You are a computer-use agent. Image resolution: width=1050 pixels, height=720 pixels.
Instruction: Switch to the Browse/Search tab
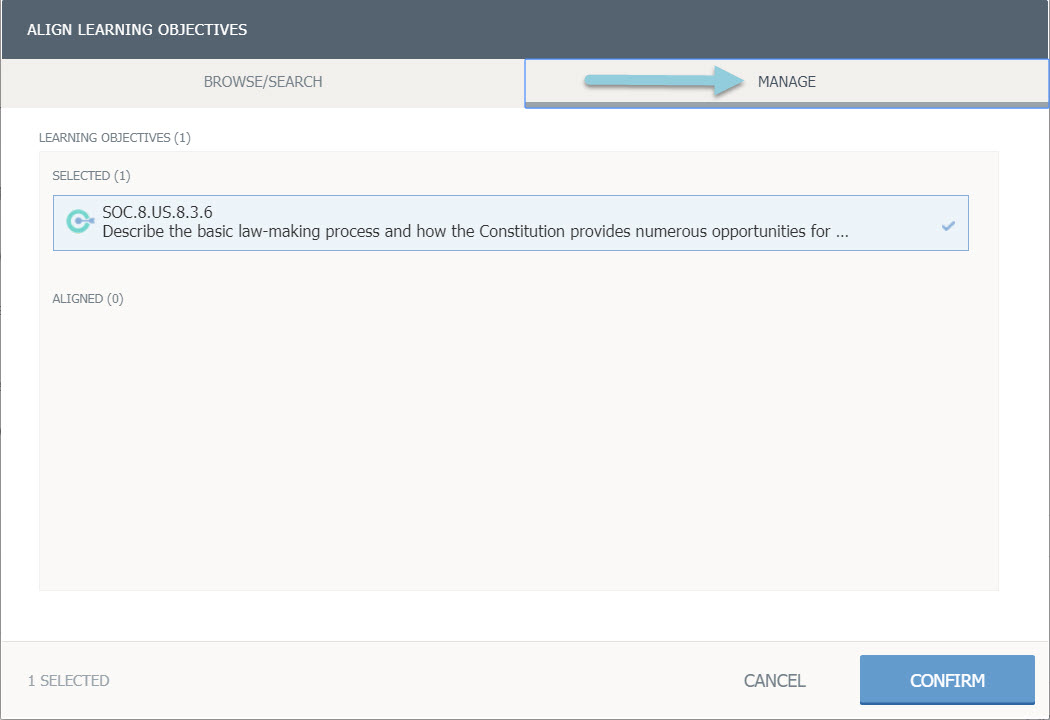pyautogui.click(x=263, y=82)
